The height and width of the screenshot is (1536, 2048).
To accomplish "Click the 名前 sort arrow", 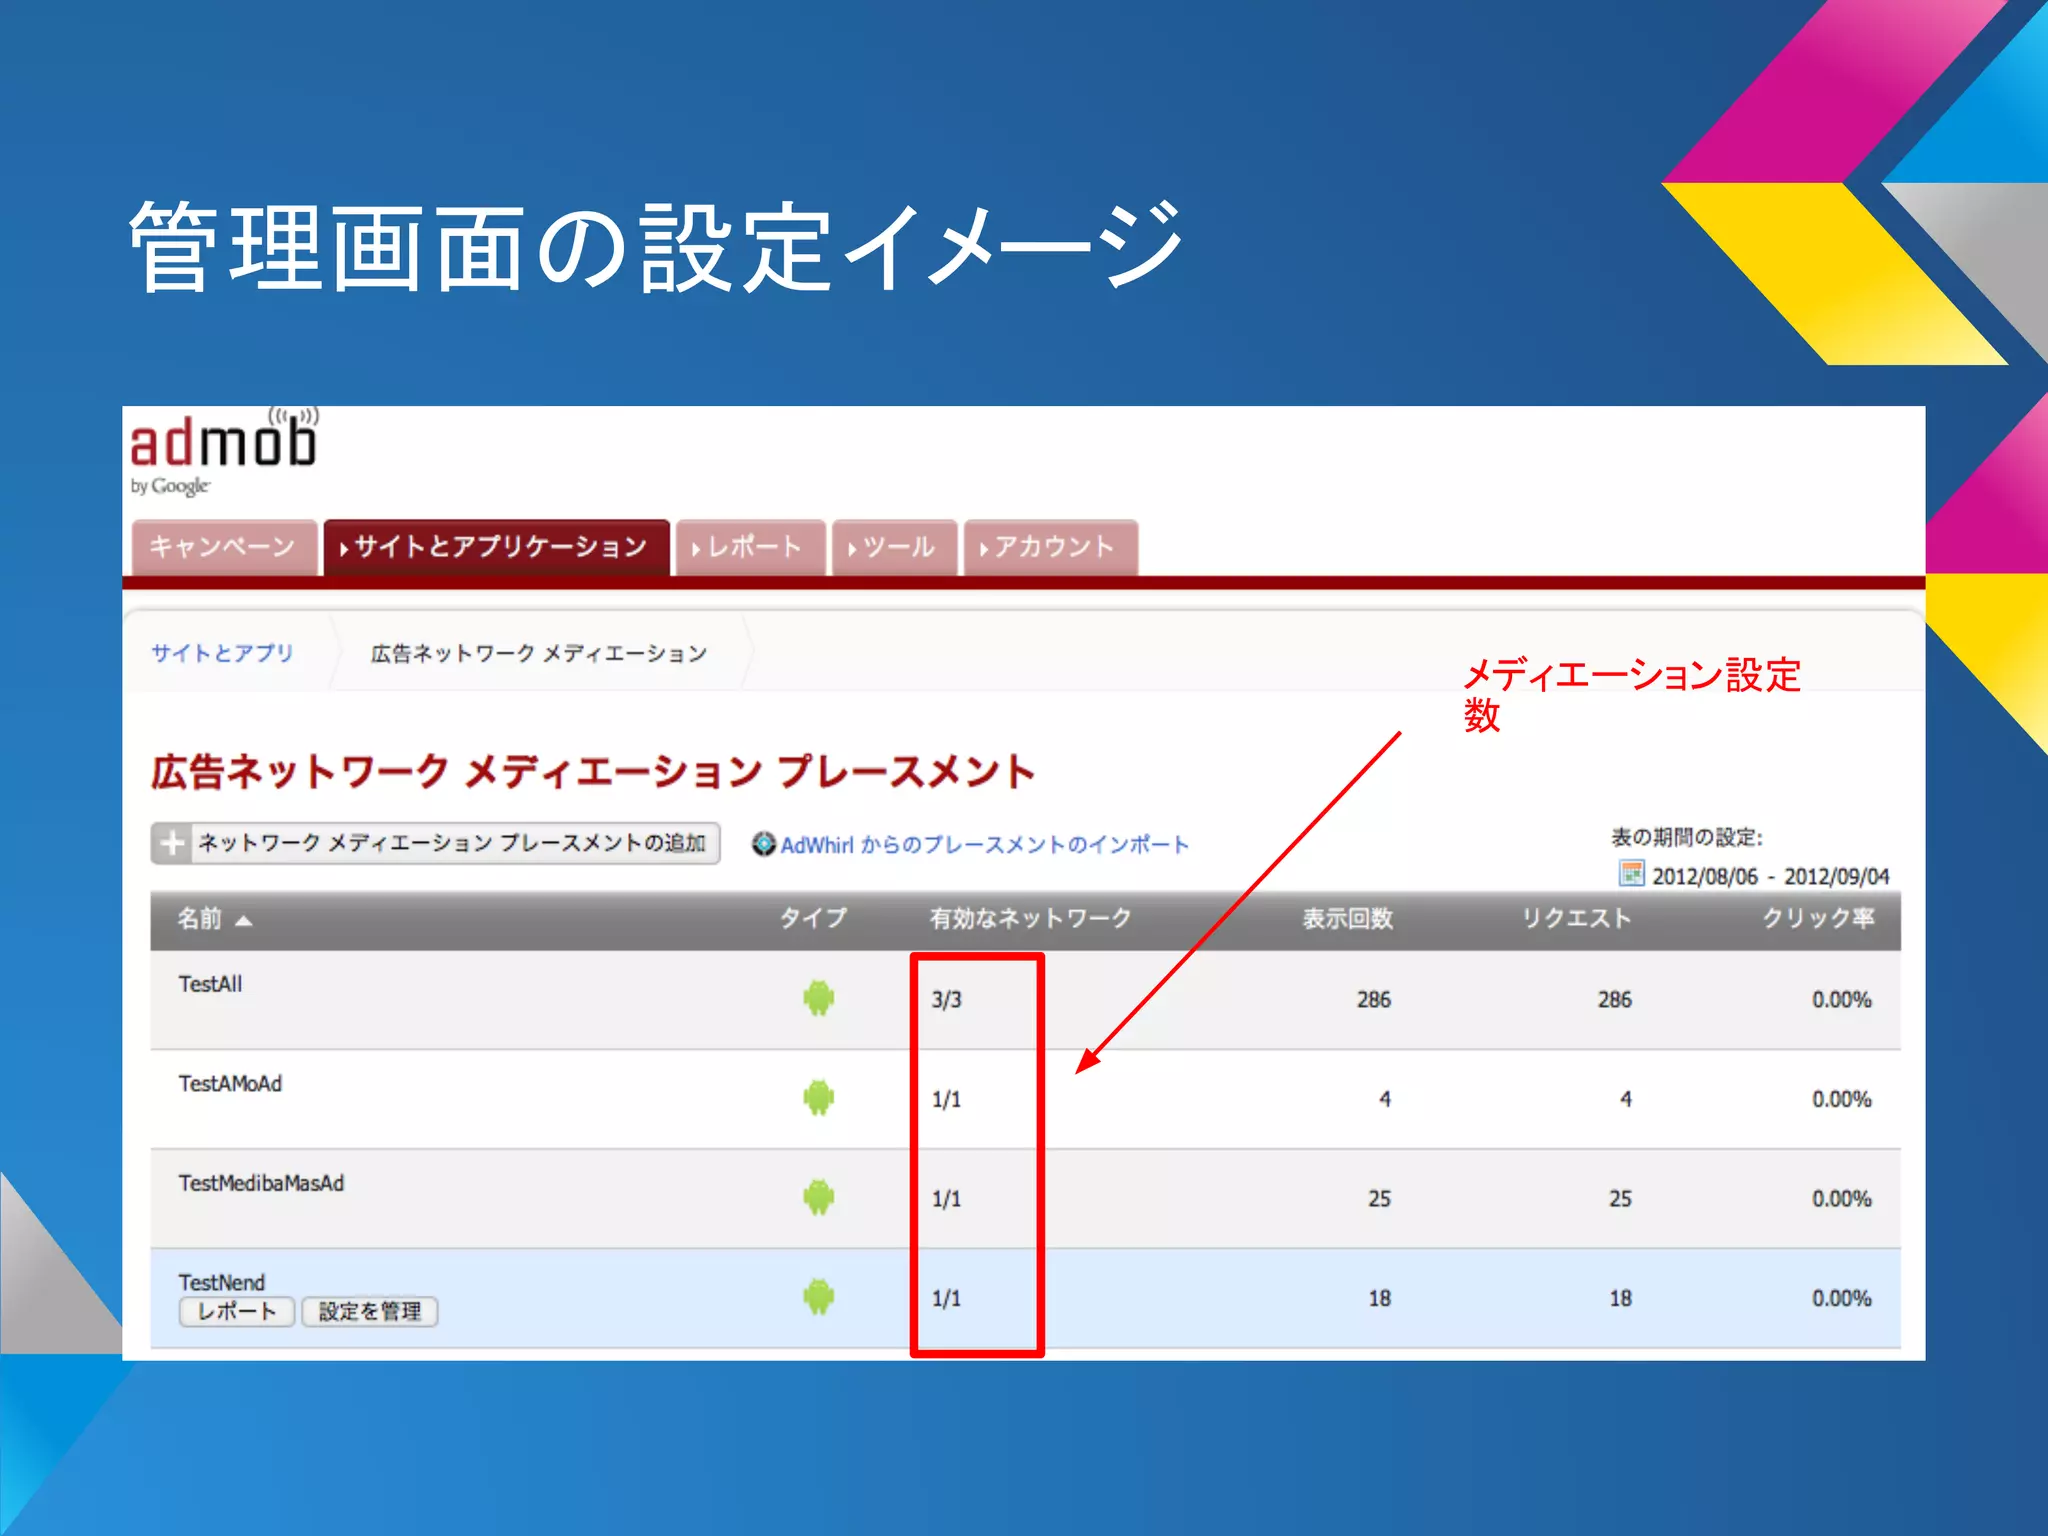I will (x=243, y=920).
